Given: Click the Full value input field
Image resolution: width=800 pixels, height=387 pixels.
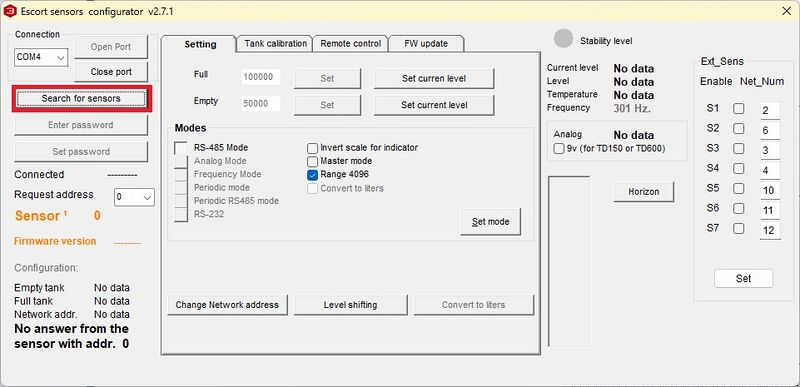Looking at the screenshot, I should click(x=261, y=78).
